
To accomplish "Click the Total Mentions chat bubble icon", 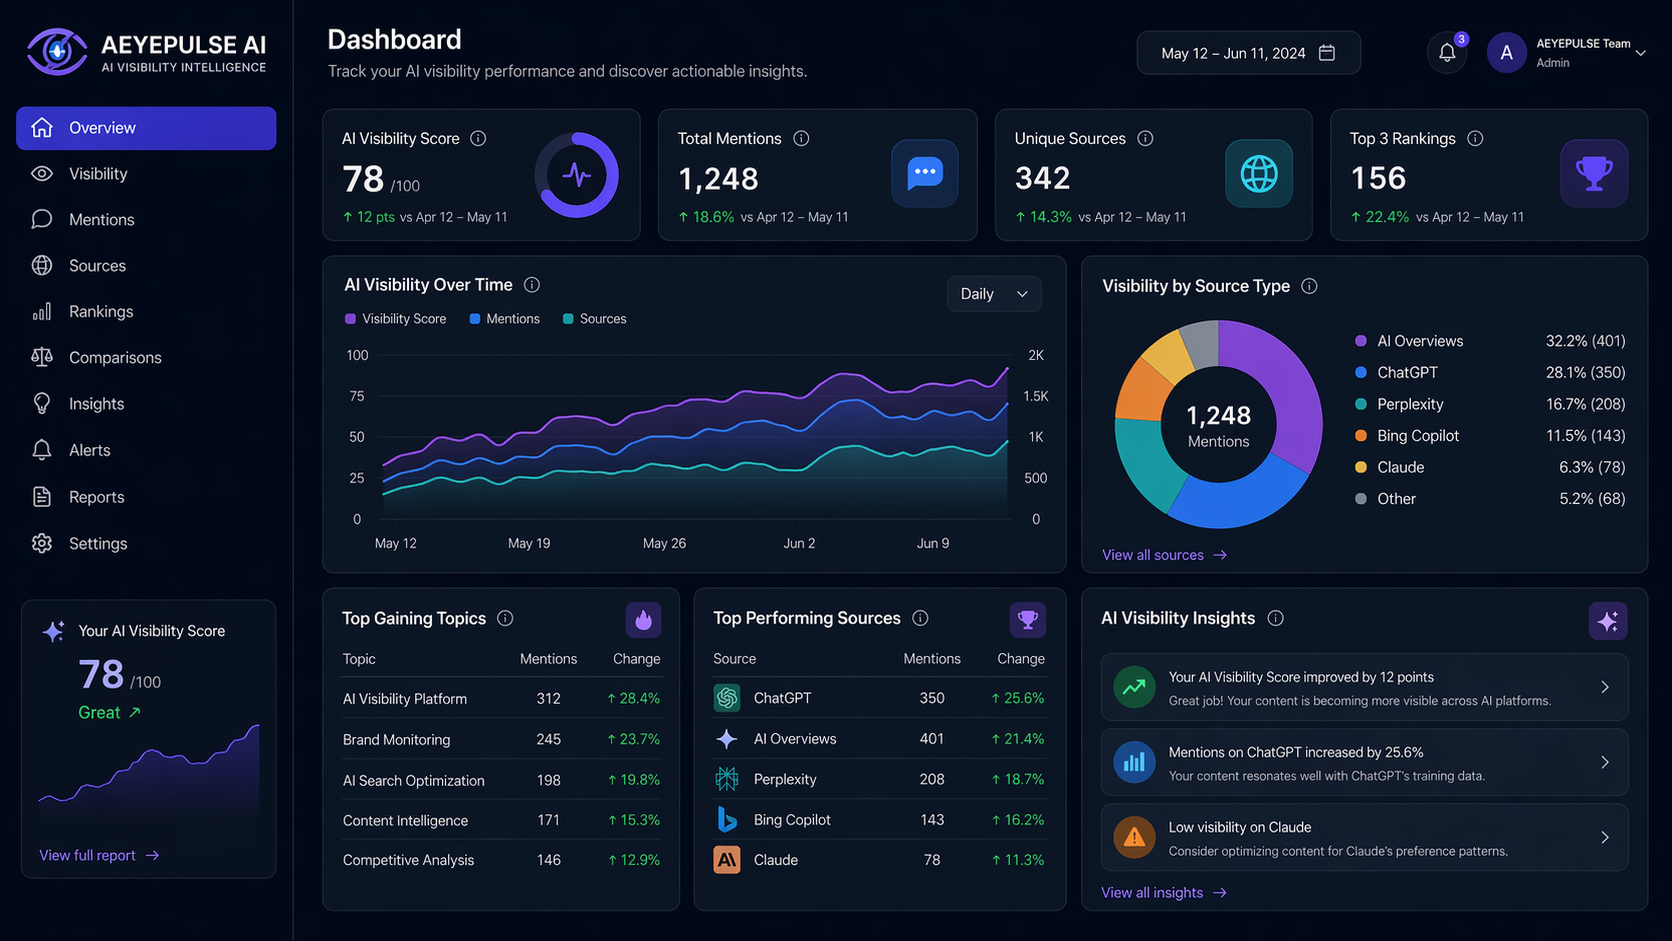I will (x=924, y=174).
